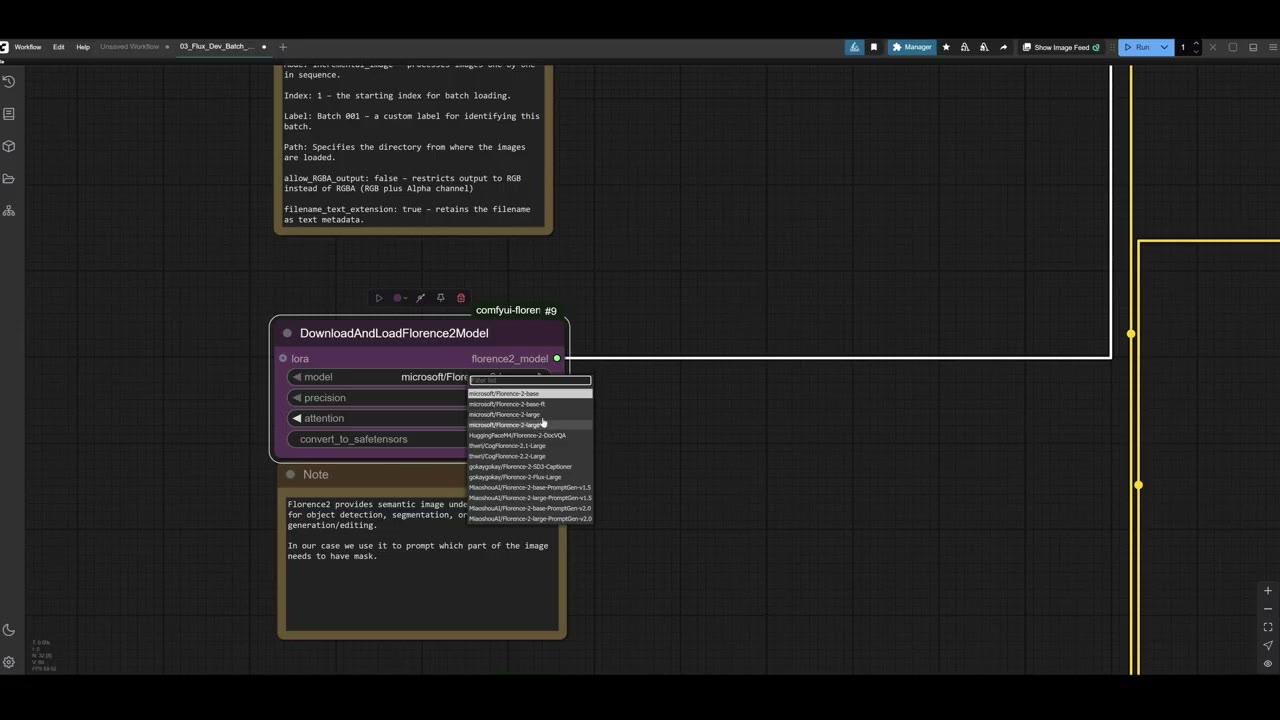Collapse the DownloadAndLoadFlorence2Model node
The image size is (1280, 720).
tap(287, 333)
